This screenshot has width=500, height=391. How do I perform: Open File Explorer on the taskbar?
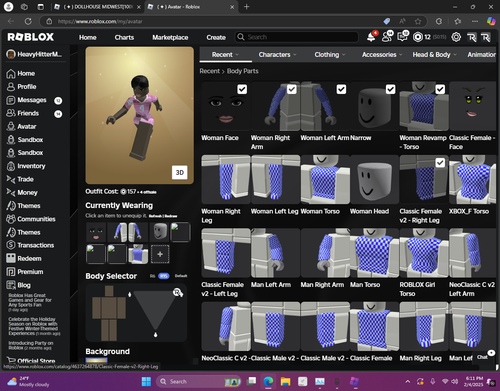point(285,381)
